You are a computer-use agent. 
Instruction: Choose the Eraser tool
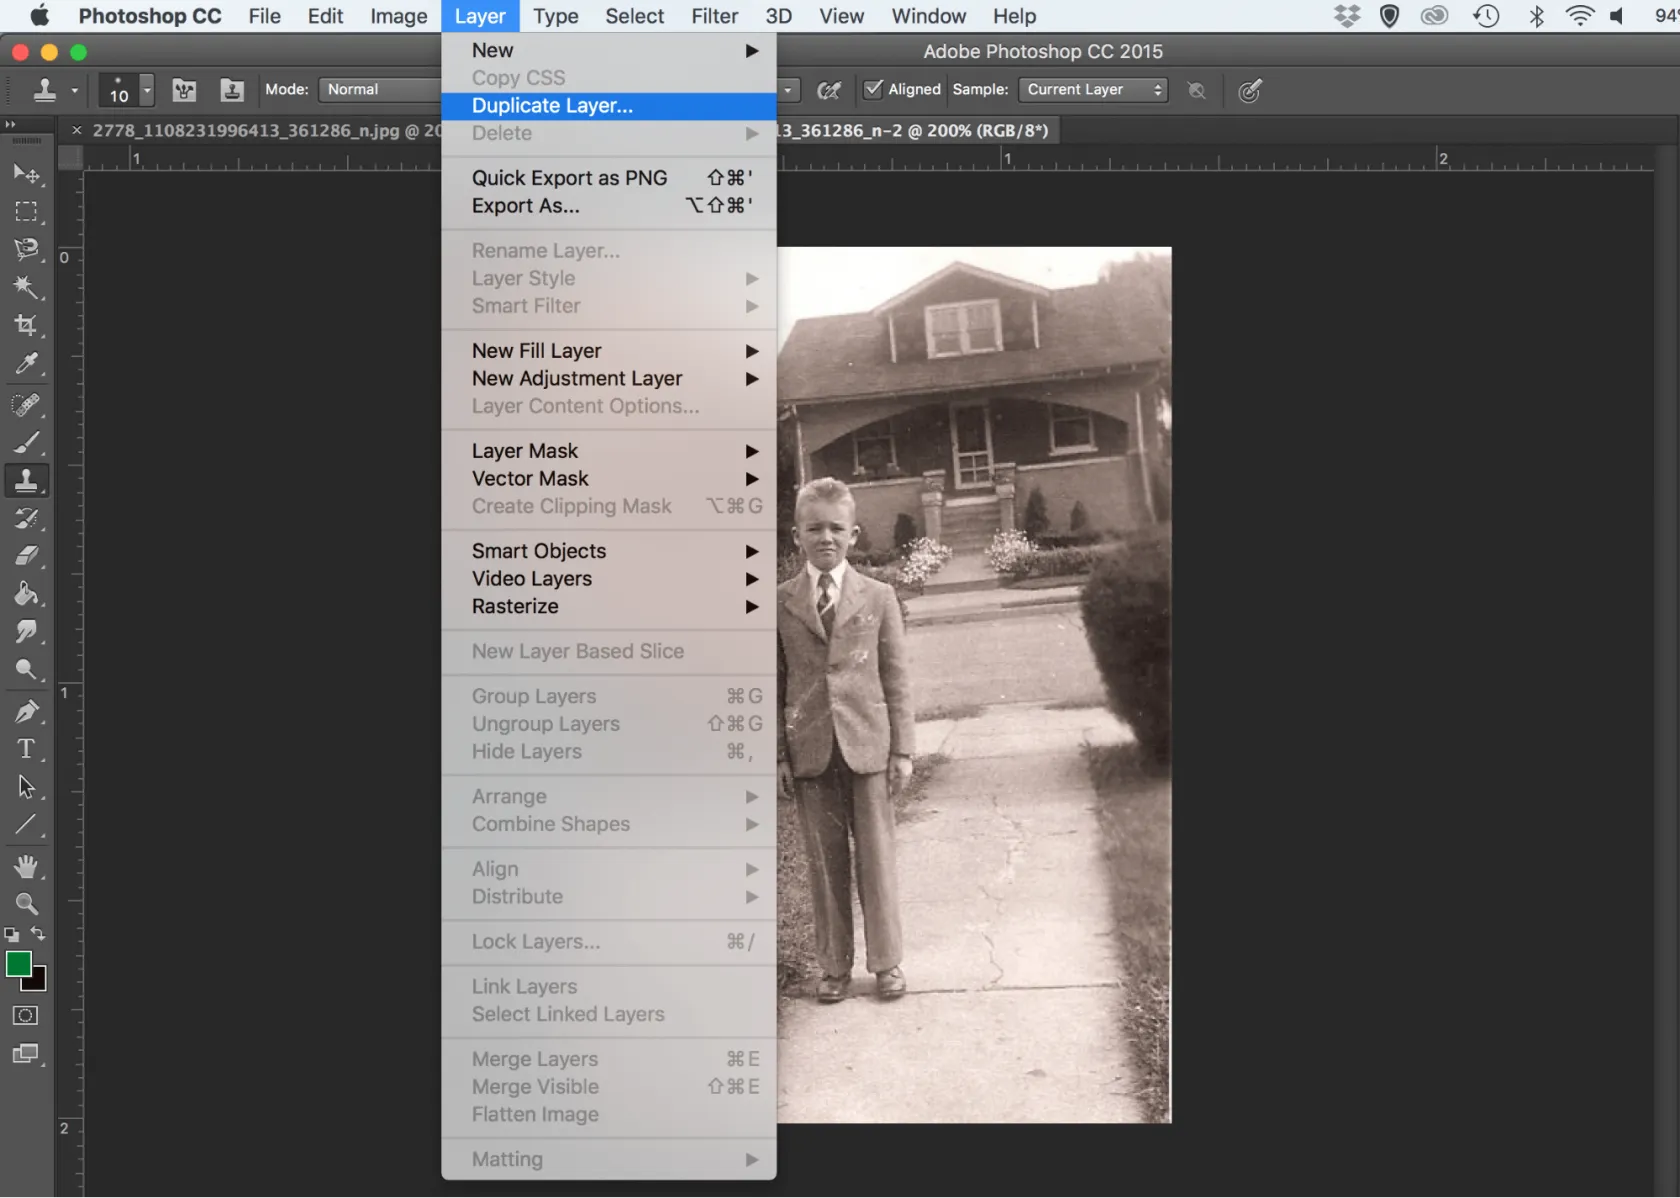click(26, 556)
